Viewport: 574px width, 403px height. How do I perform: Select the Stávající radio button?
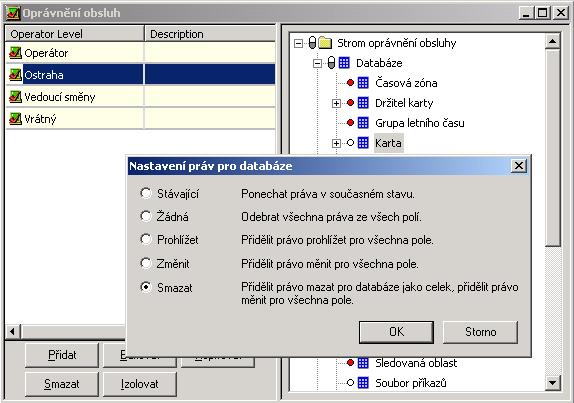(x=146, y=193)
